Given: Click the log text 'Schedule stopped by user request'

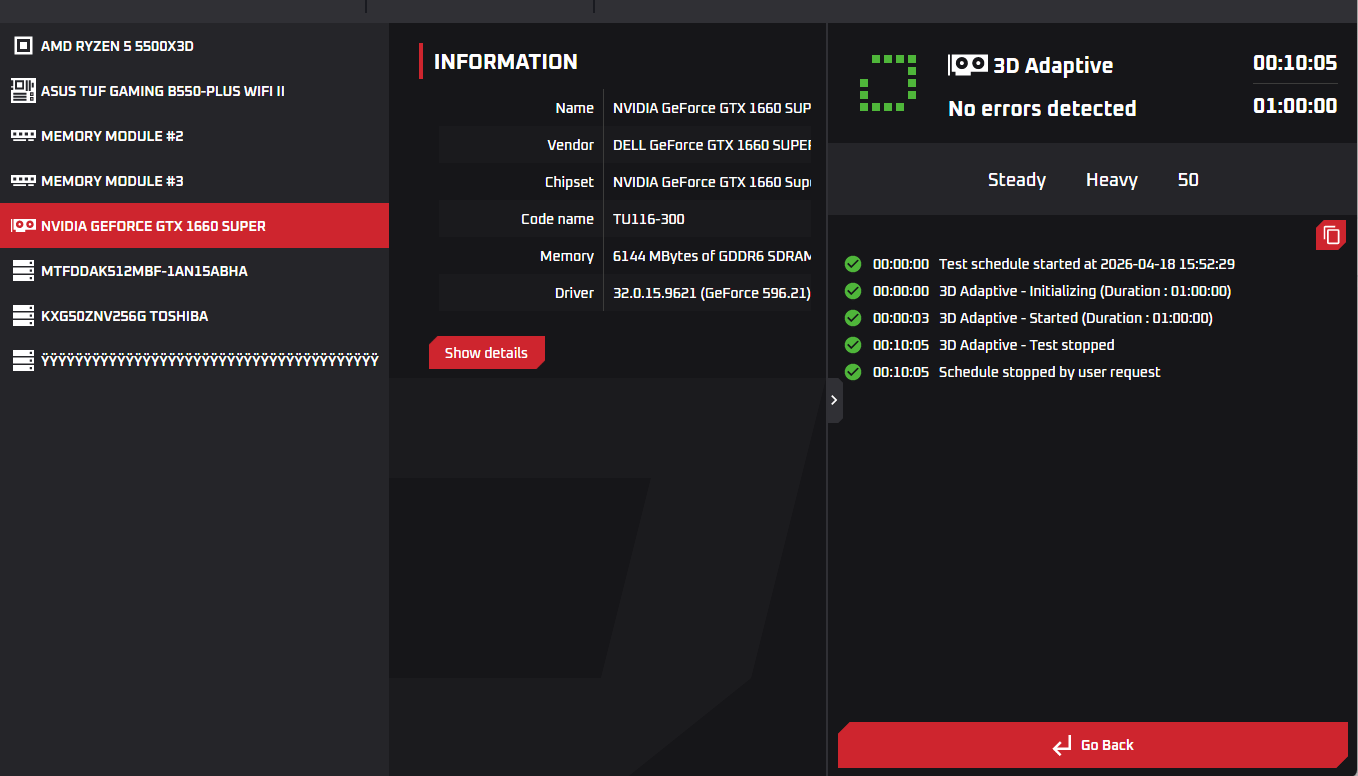Looking at the screenshot, I should (x=1050, y=372).
